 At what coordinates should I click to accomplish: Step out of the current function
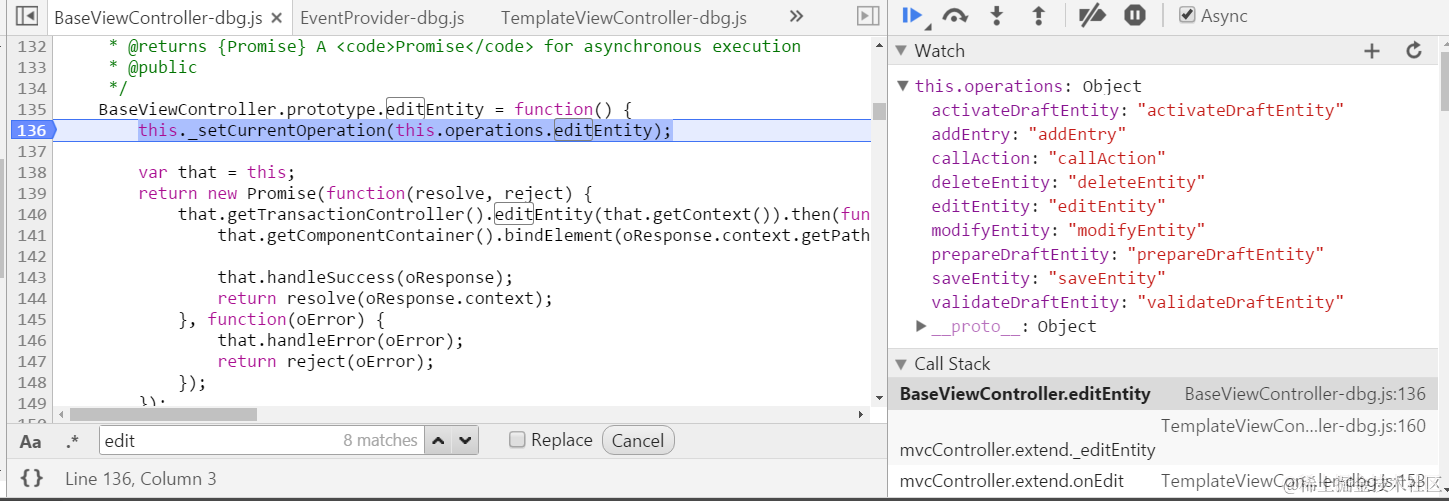pyautogui.click(x=1038, y=15)
